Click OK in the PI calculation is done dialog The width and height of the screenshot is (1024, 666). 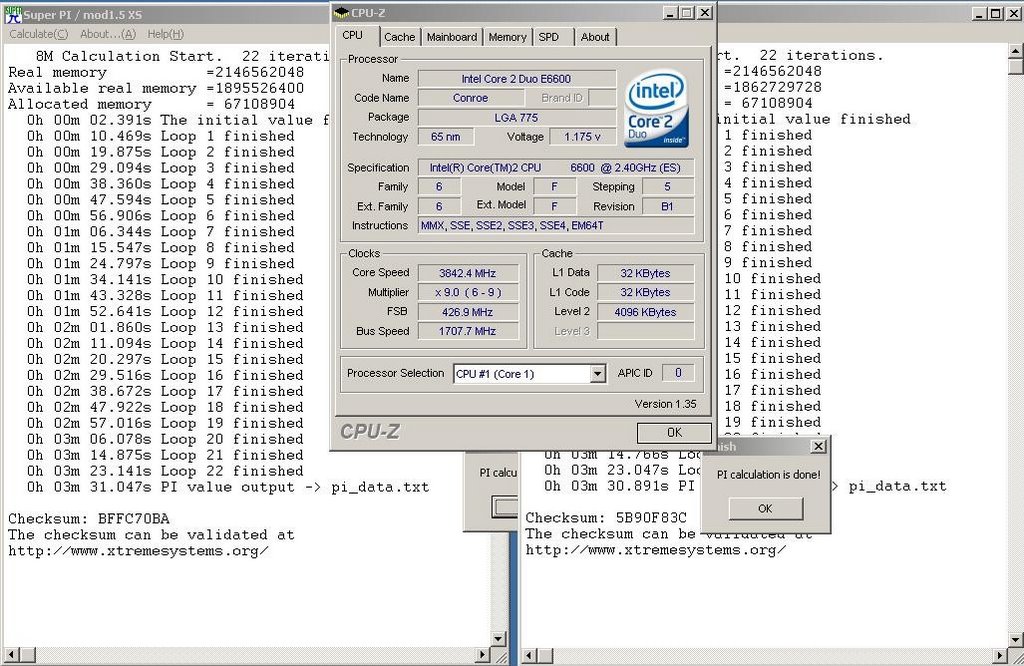click(765, 509)
